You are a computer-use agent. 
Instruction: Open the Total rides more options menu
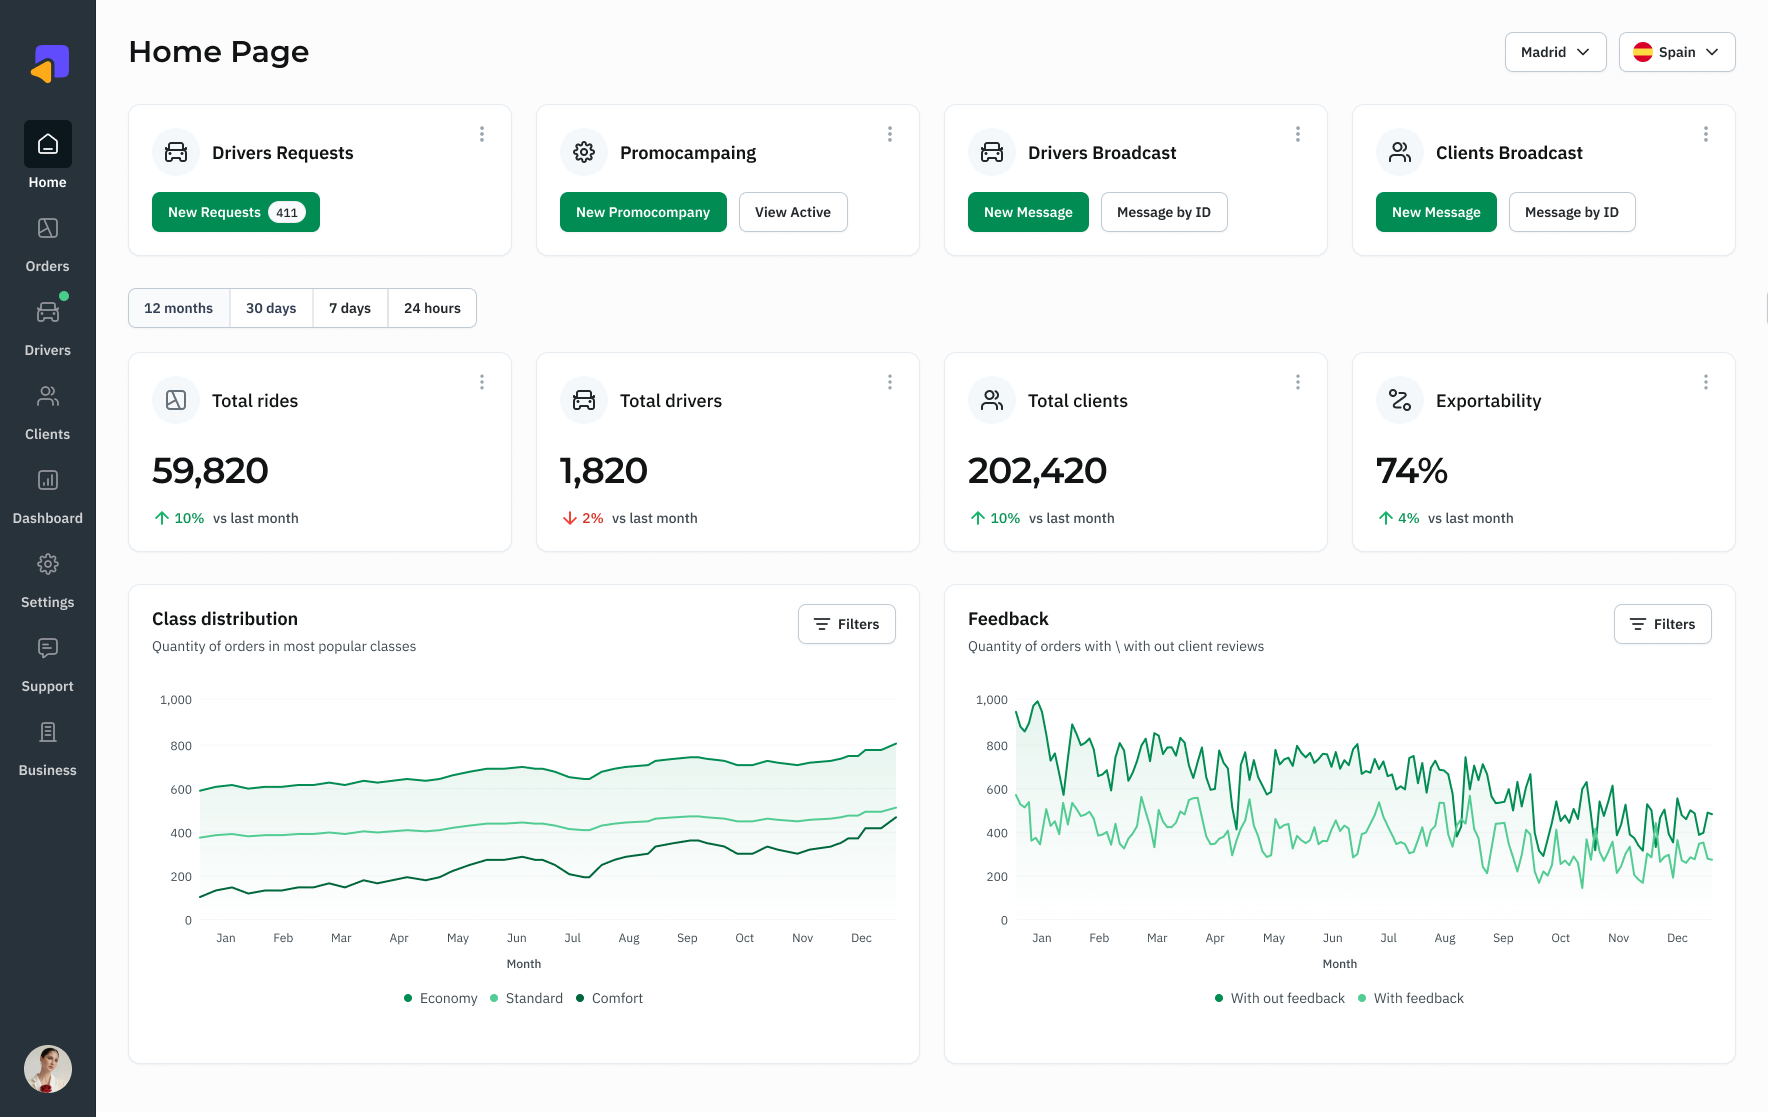[x=482, y=382]
